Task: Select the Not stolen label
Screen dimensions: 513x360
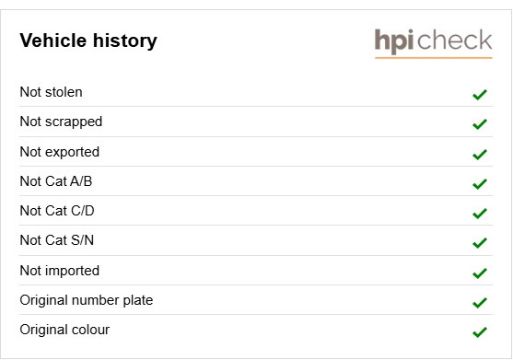Action: [x=51, y=92]
